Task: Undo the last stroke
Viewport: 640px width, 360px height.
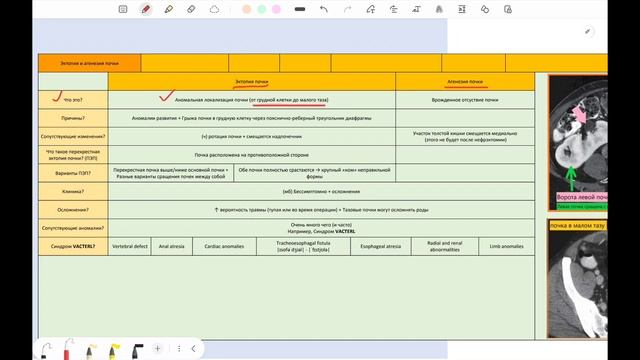Action: coord(324,9)
